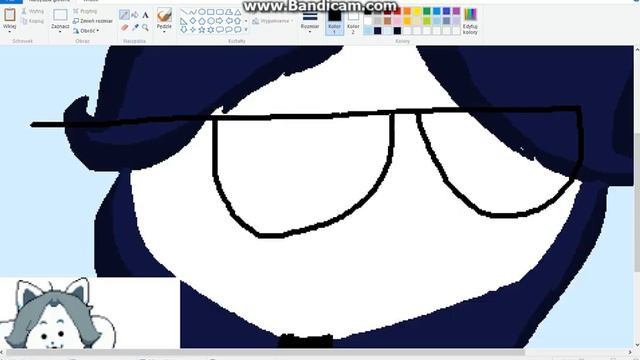Choose the rectangle shape

(x=211, y=12)
